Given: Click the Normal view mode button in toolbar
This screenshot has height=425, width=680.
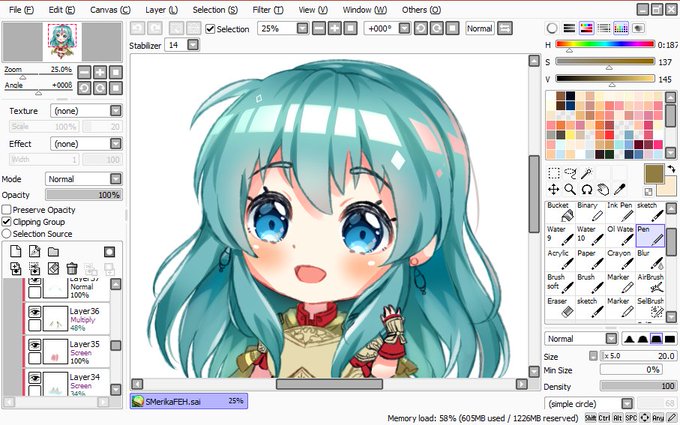Looking at the screenshot, I should pos(480,29).
